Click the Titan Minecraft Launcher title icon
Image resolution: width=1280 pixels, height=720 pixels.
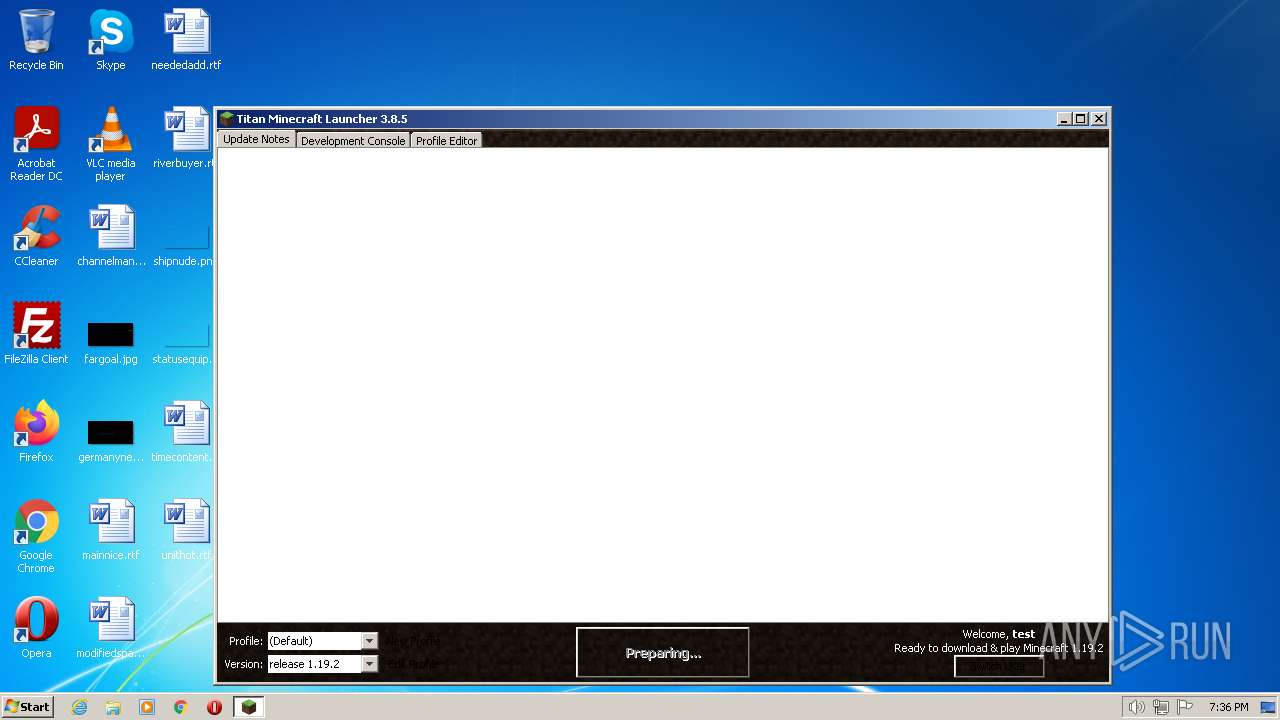(227, 119)
